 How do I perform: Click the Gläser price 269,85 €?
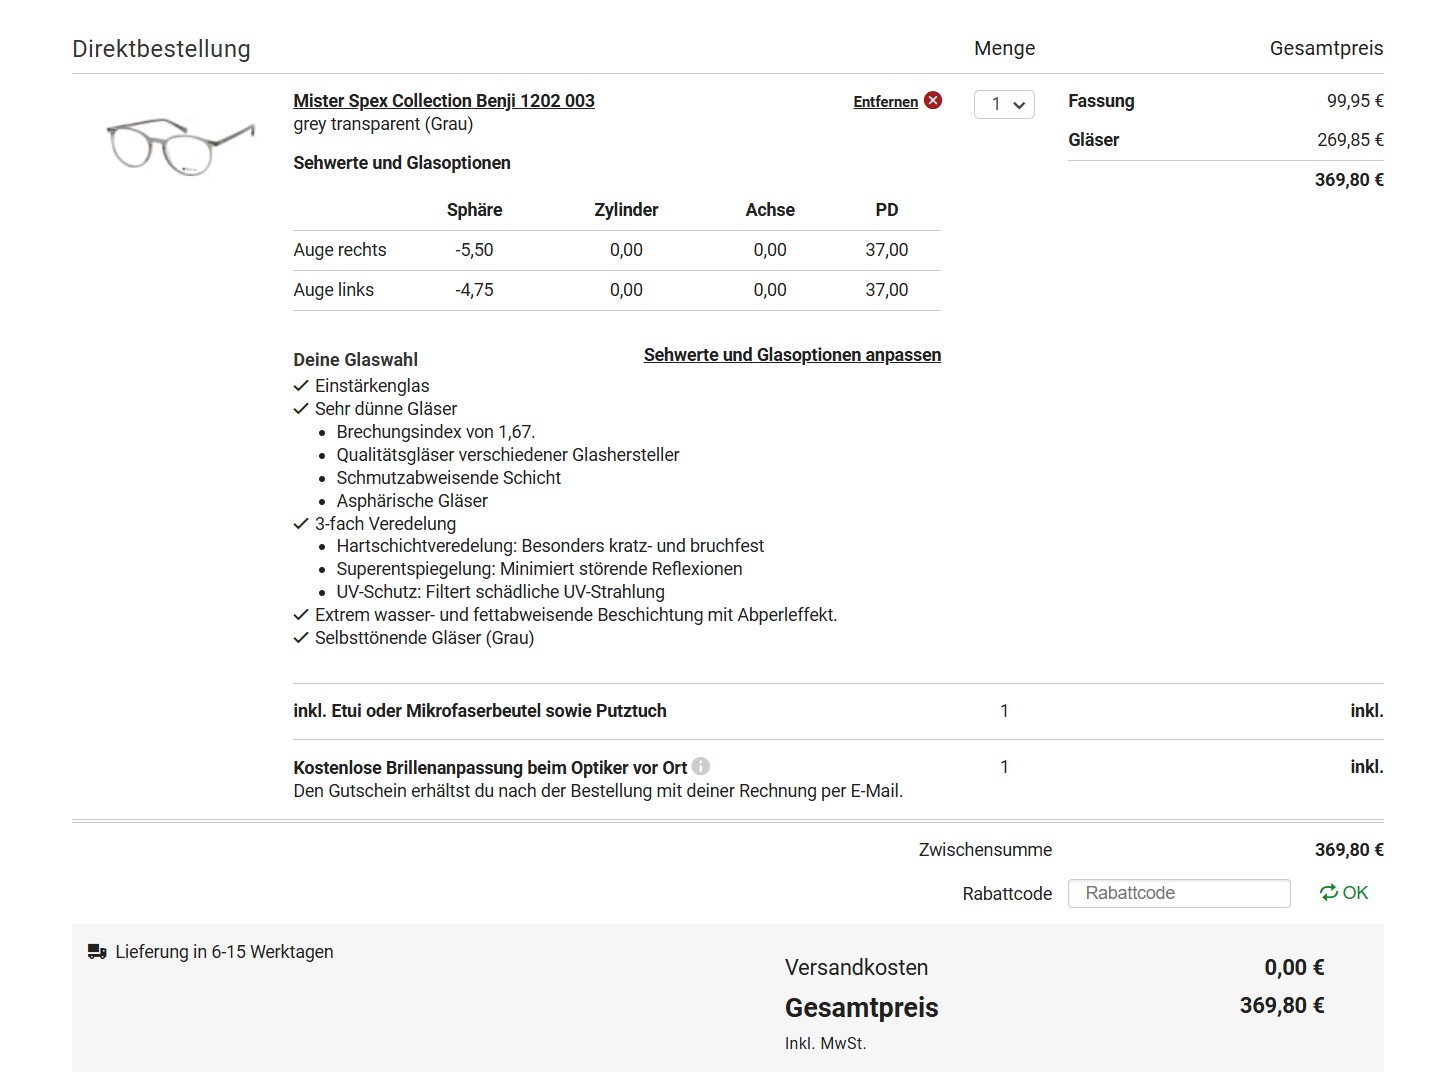click(1350, 140)
